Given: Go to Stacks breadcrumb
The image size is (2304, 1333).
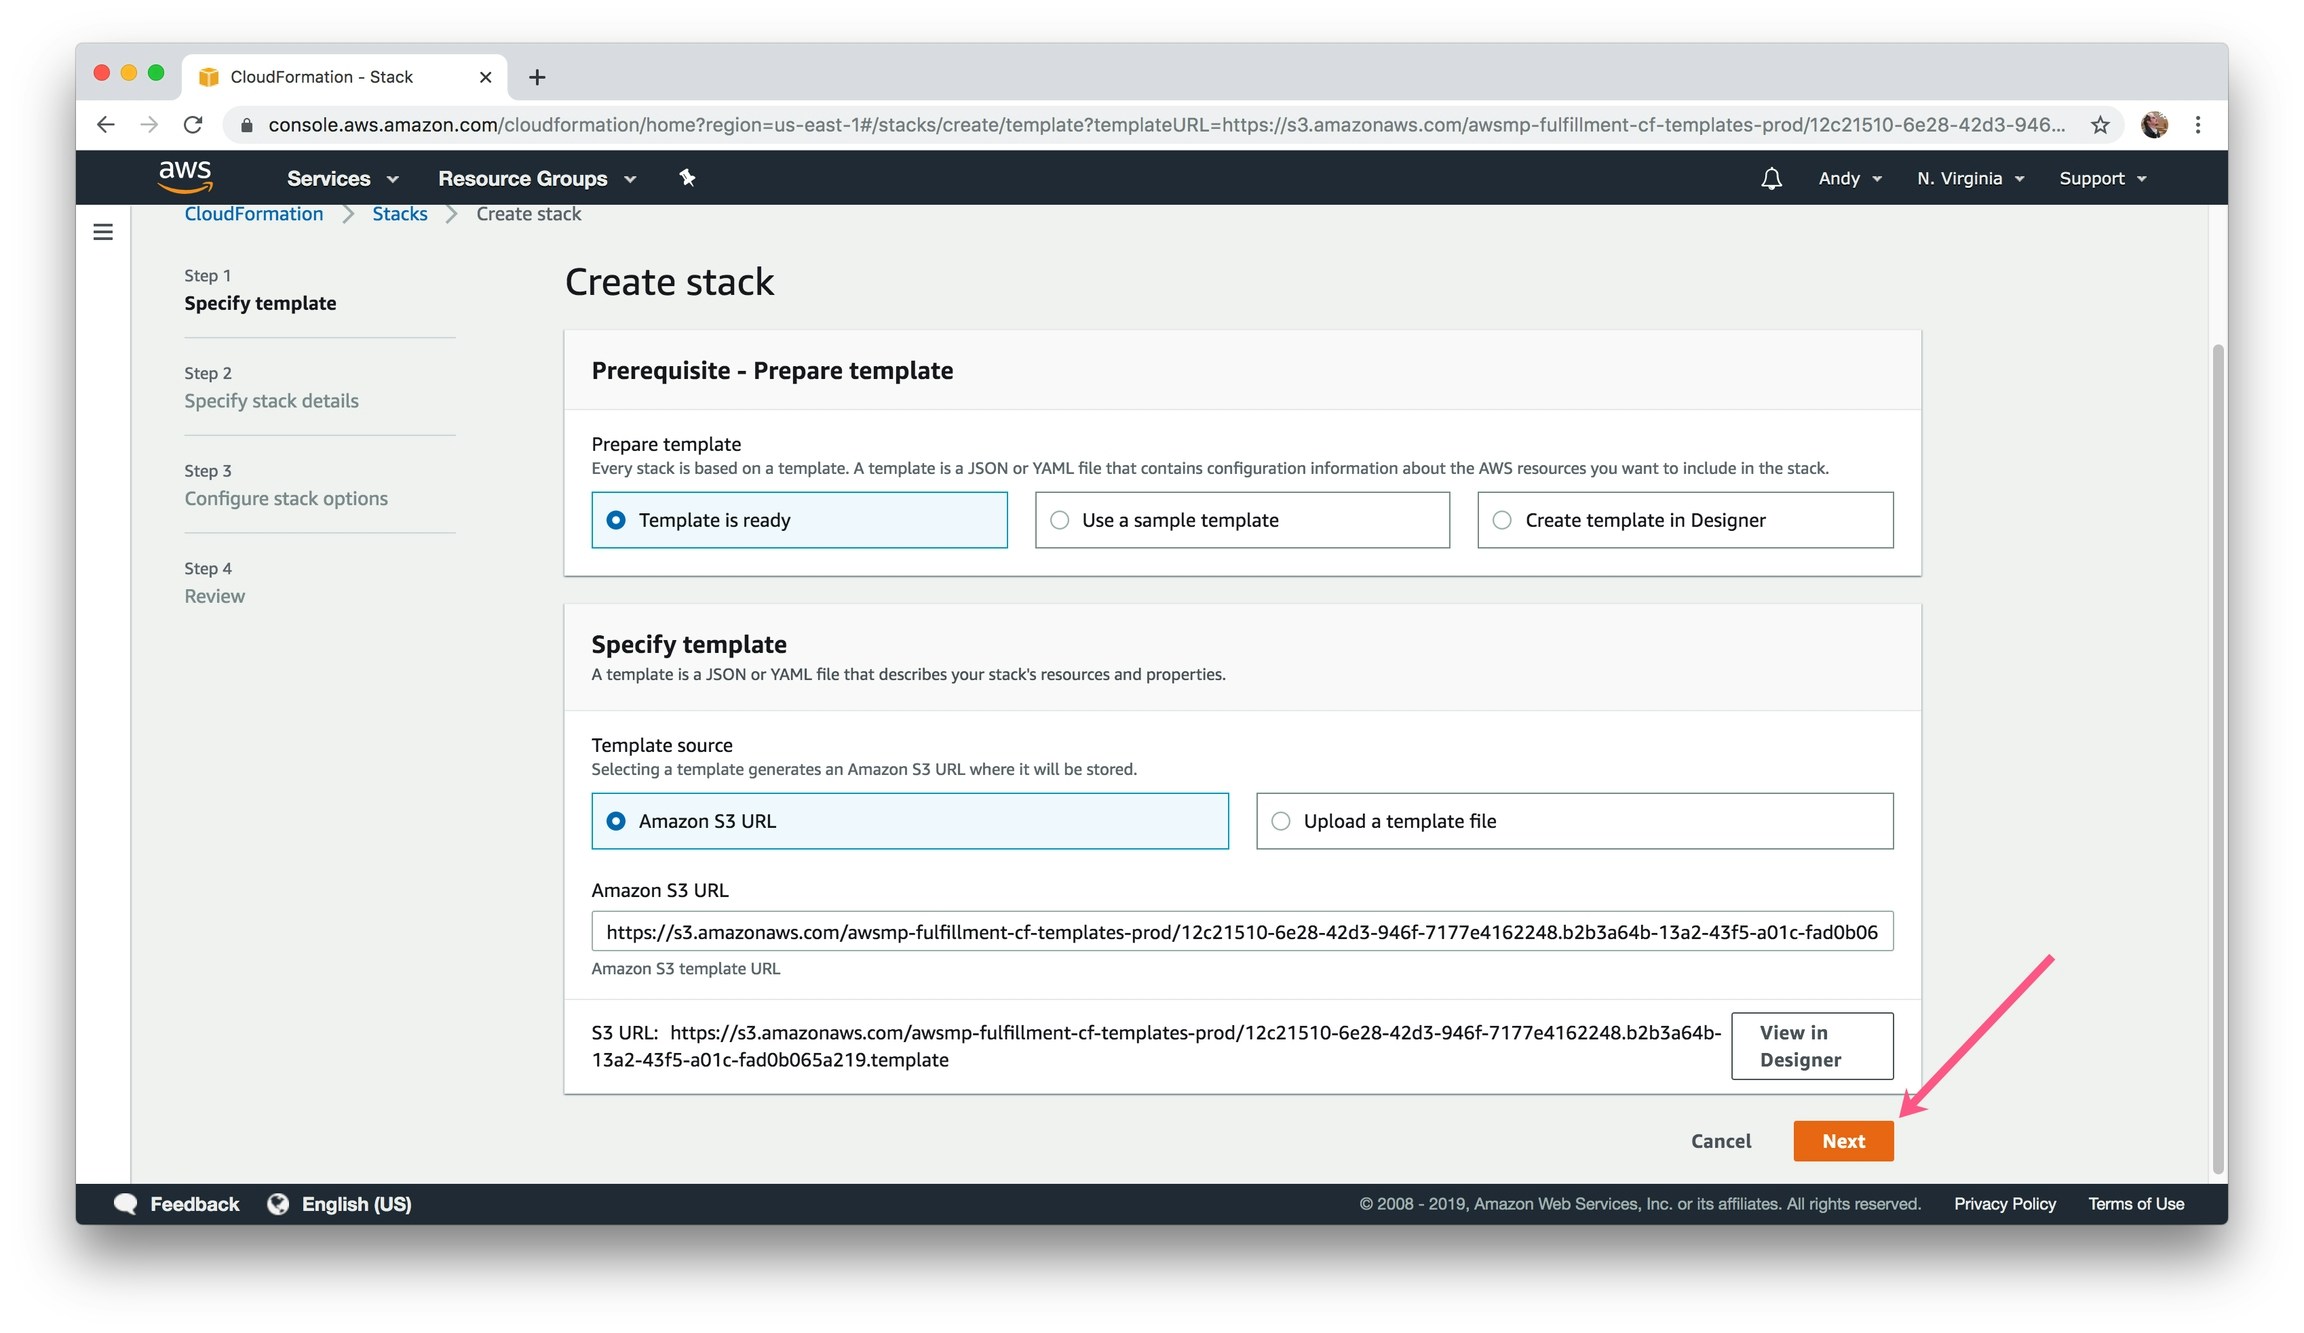Looking at the screenshot, I should (x=399, y=214).
